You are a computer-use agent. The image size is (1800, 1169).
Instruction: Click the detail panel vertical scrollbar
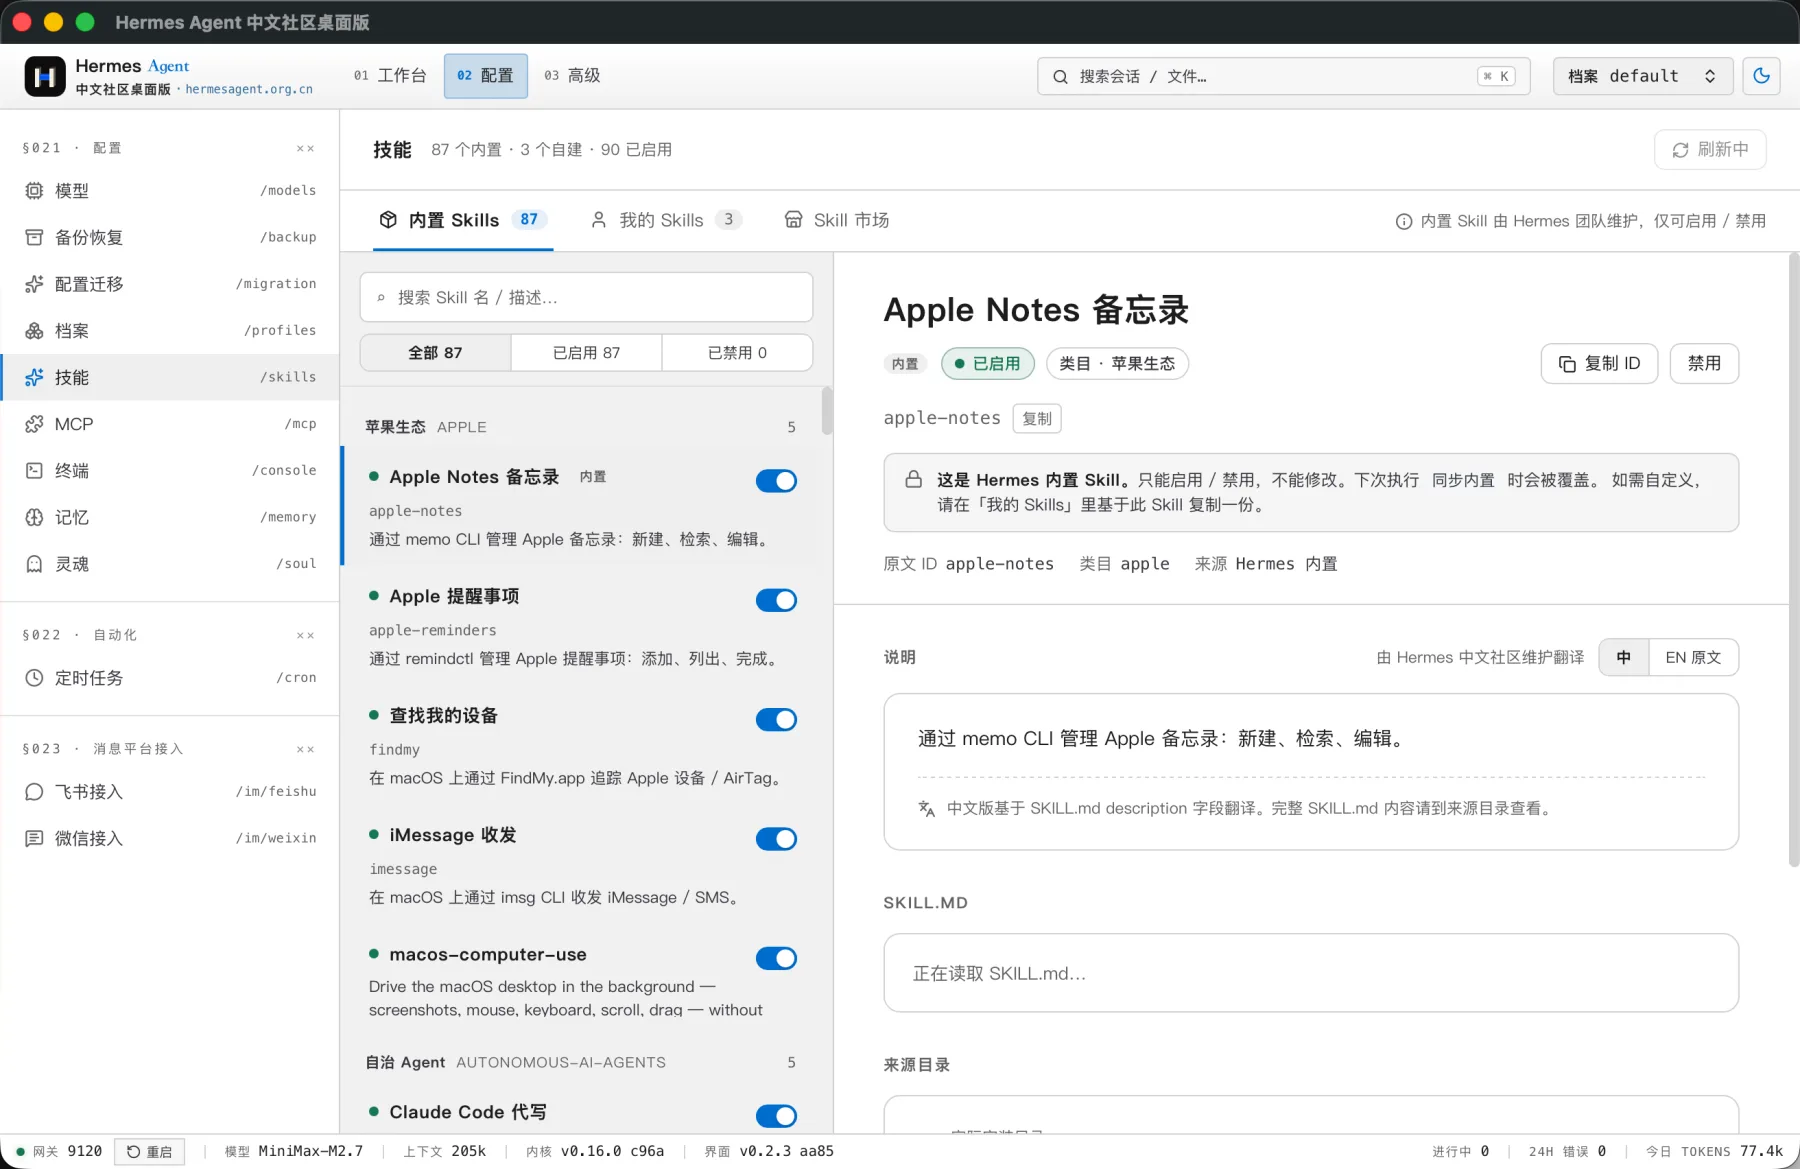point(1793,560)
